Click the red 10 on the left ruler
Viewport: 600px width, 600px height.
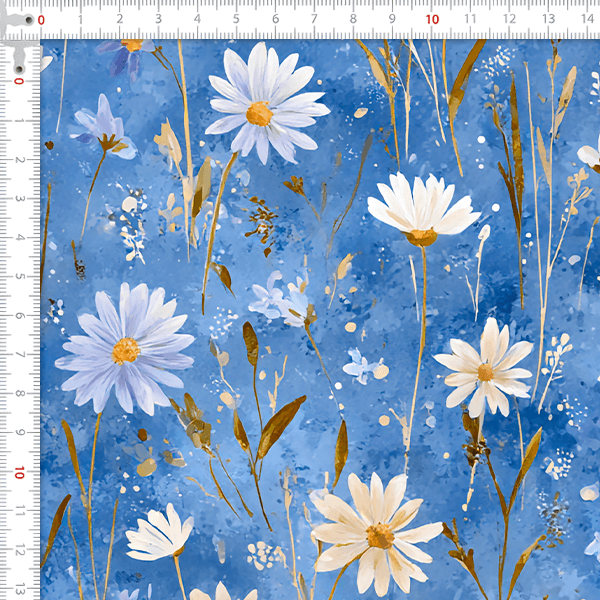[19, 472]
